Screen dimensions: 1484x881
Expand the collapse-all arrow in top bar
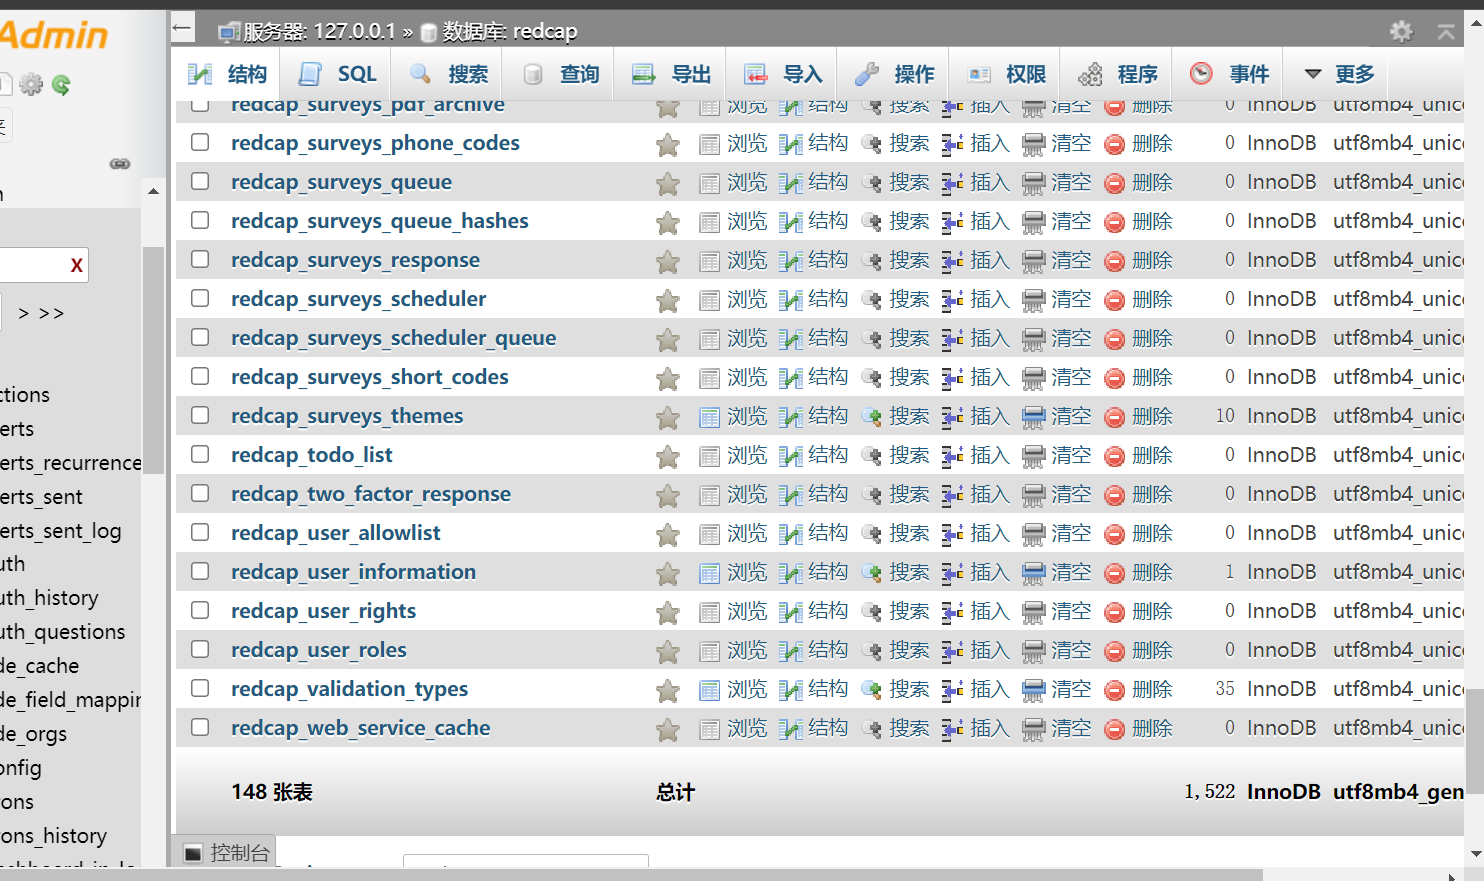[x=1446, y=31]
